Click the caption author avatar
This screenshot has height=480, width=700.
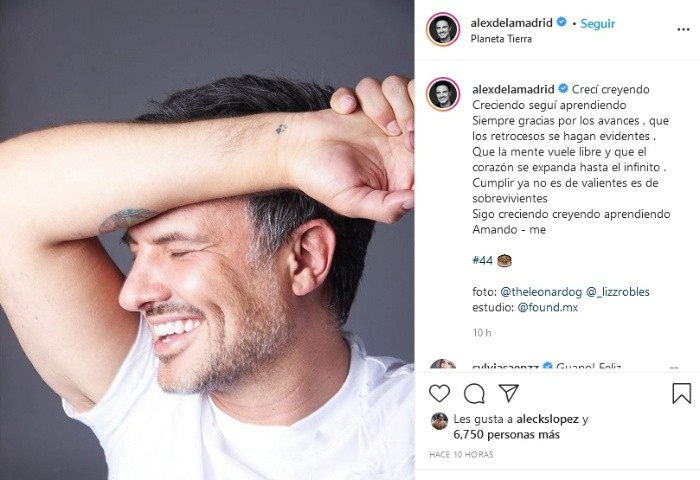pyautogui.click(x=443, y=94)
